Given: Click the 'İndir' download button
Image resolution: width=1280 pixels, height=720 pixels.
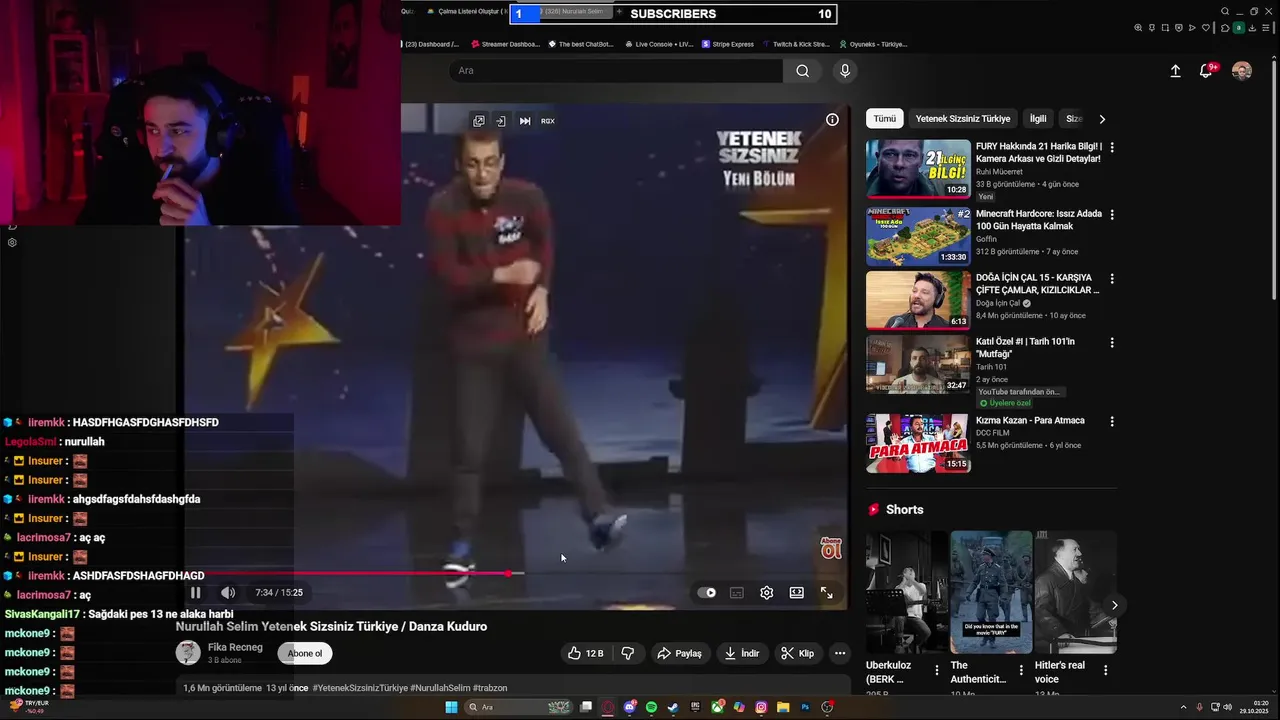Looking at the screenshot, I should coord(742,653).
